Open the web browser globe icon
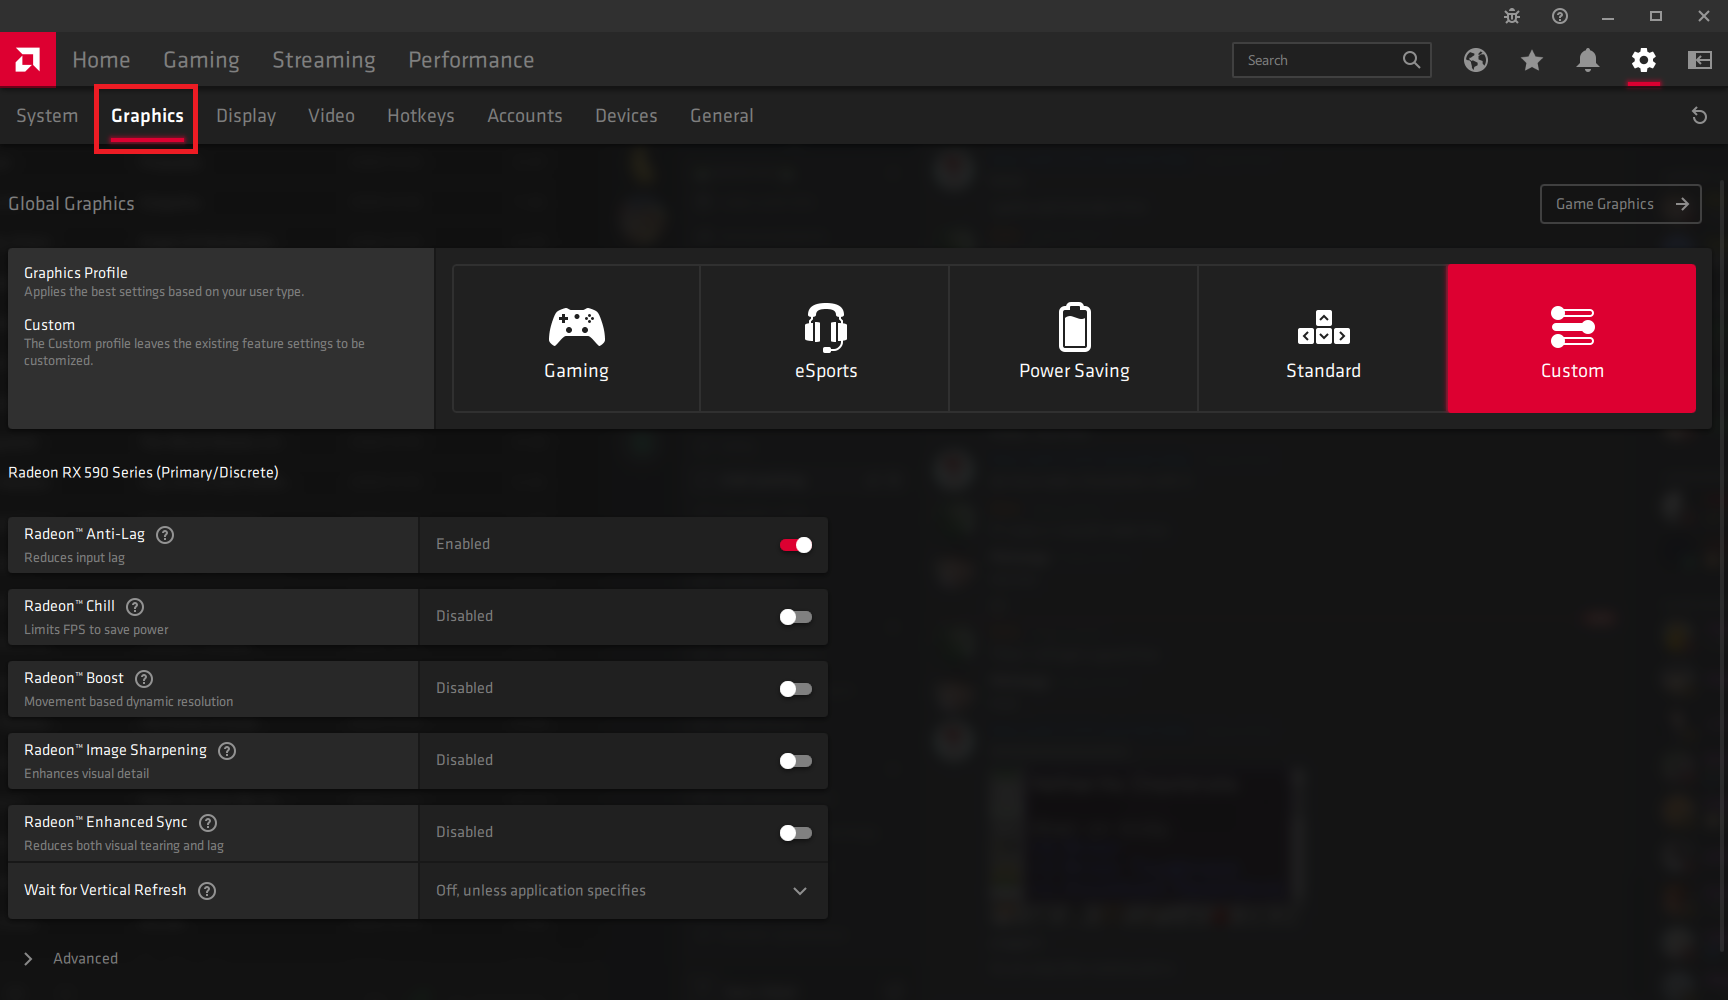The width and height of the screenshot is (1728, 1000). [1476, 60]
